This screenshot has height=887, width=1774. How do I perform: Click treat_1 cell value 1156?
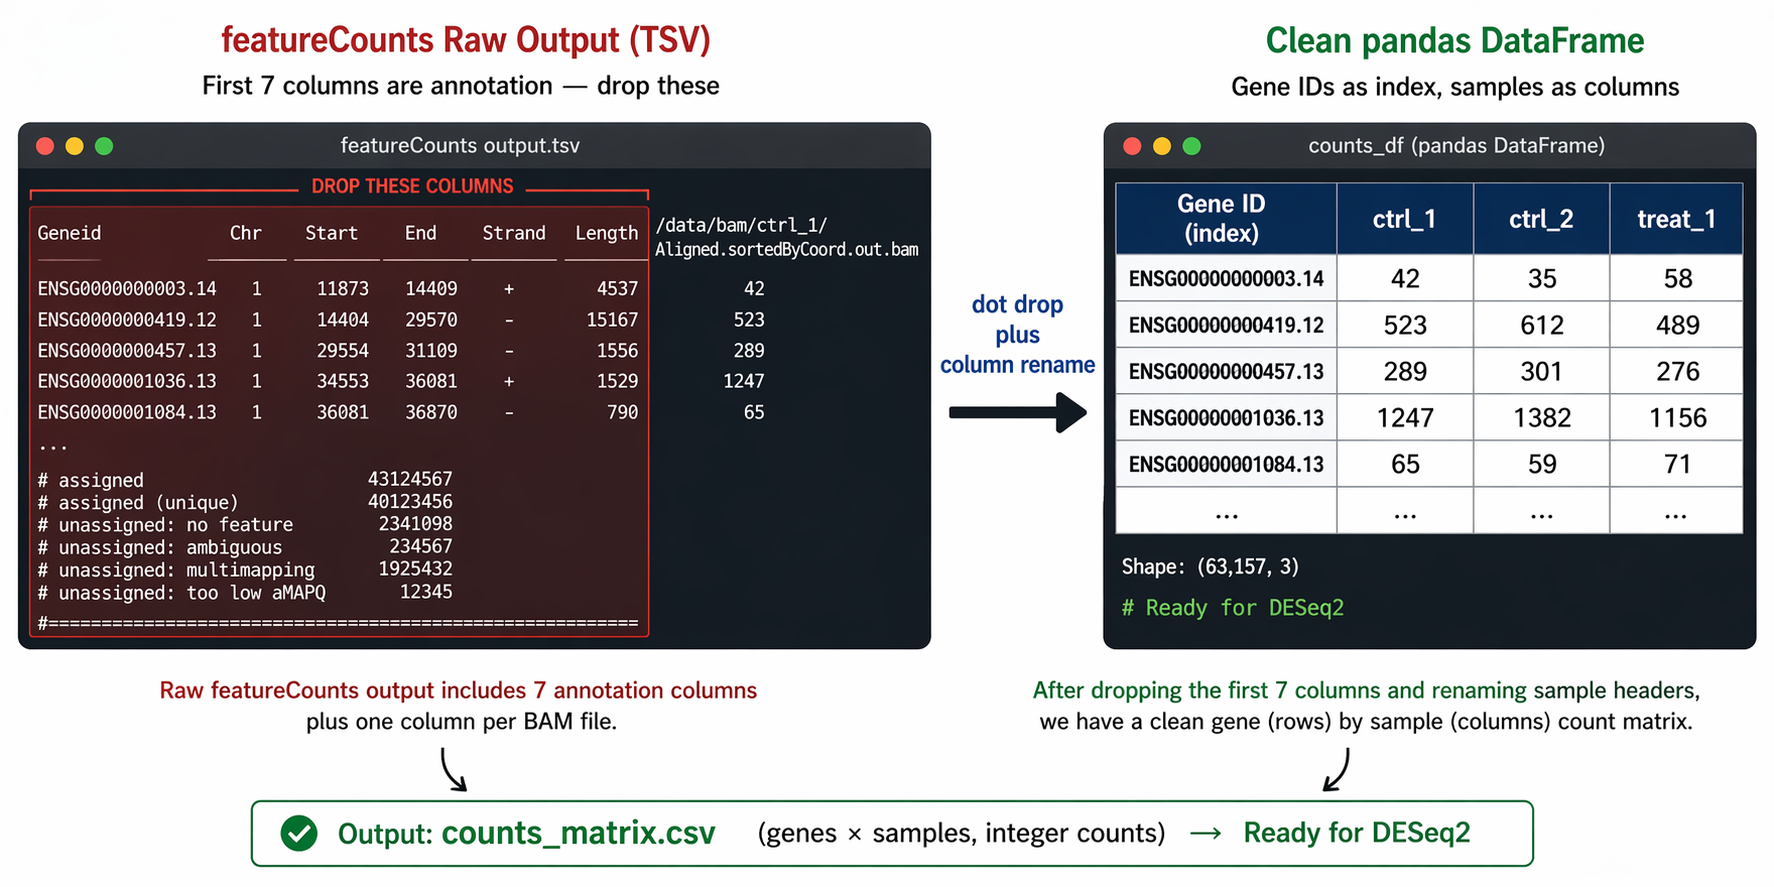click(1678, 418)
